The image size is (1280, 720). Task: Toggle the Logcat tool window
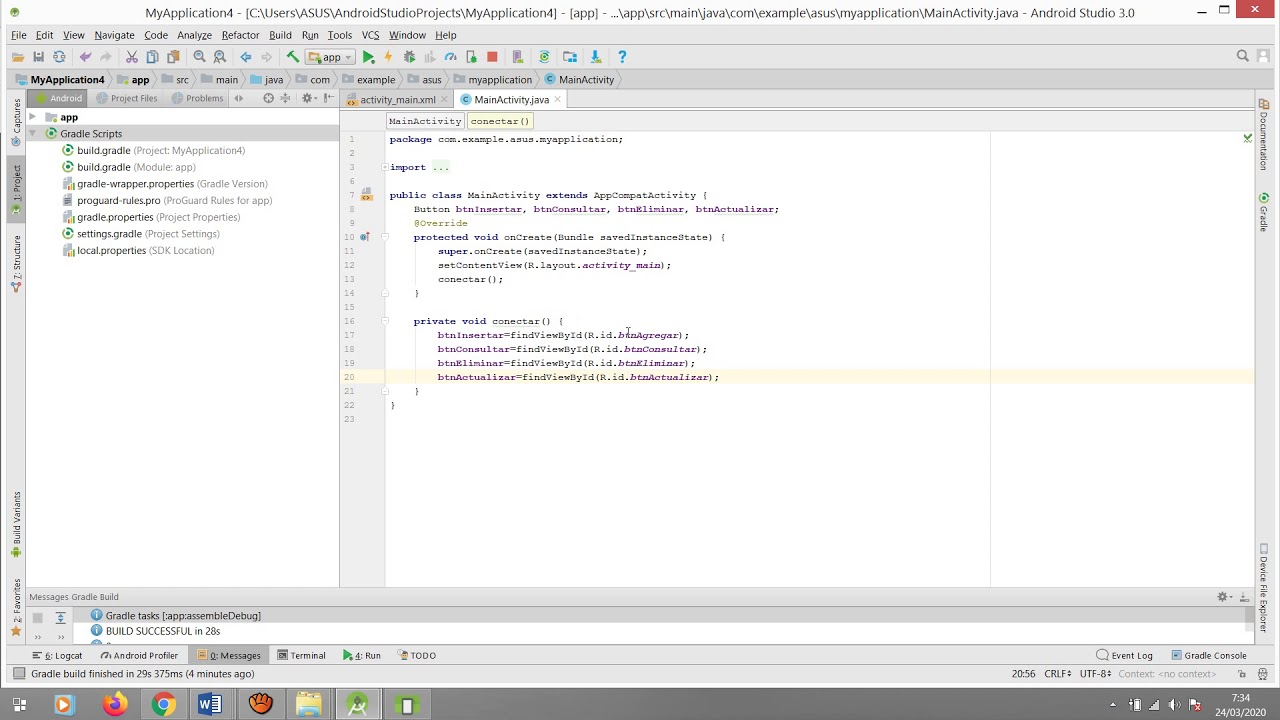(57, 655)
